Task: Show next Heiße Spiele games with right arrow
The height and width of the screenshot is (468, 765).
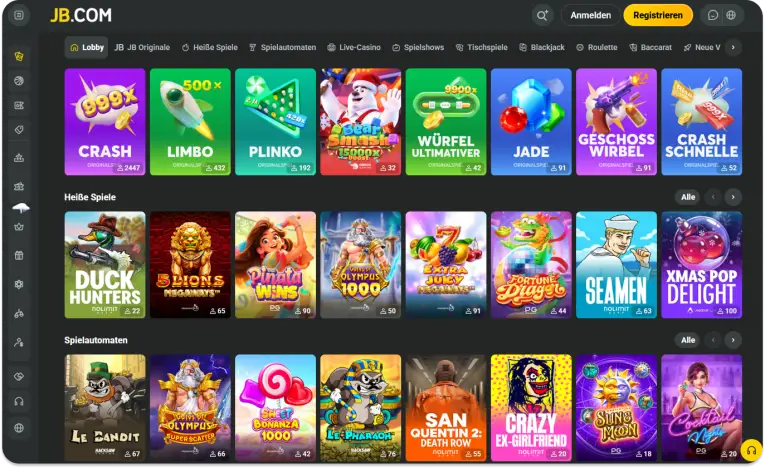Action: [x=733, y=197]
